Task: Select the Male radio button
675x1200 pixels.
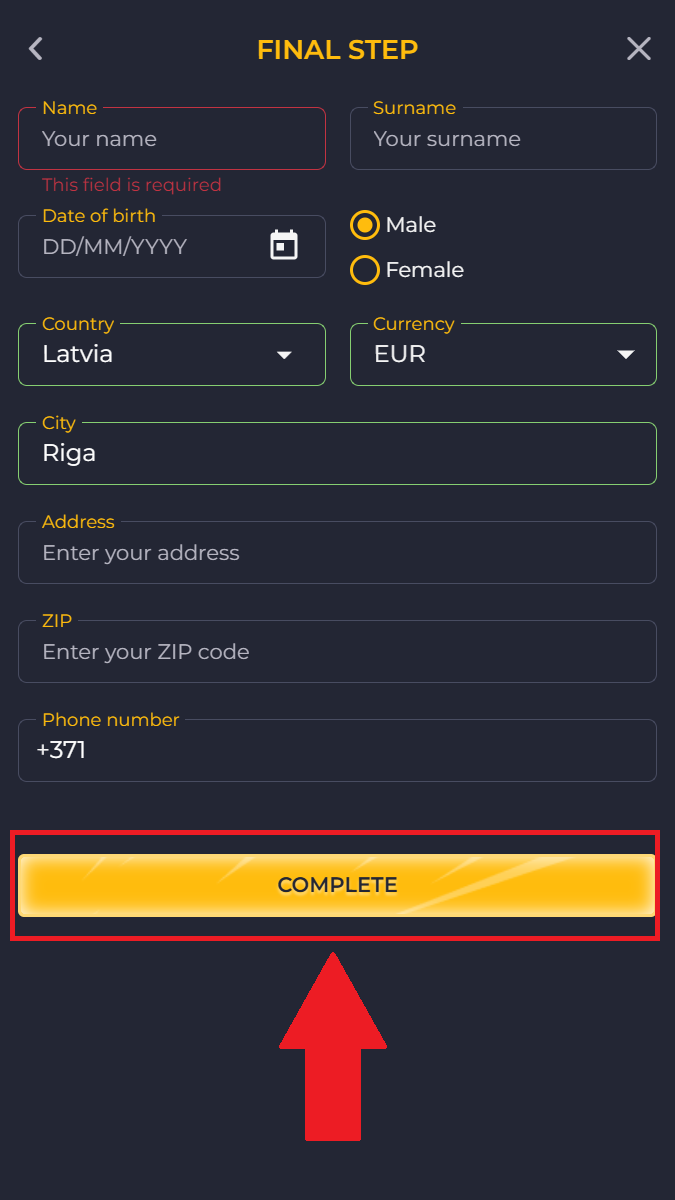Action: coord(365,225)
